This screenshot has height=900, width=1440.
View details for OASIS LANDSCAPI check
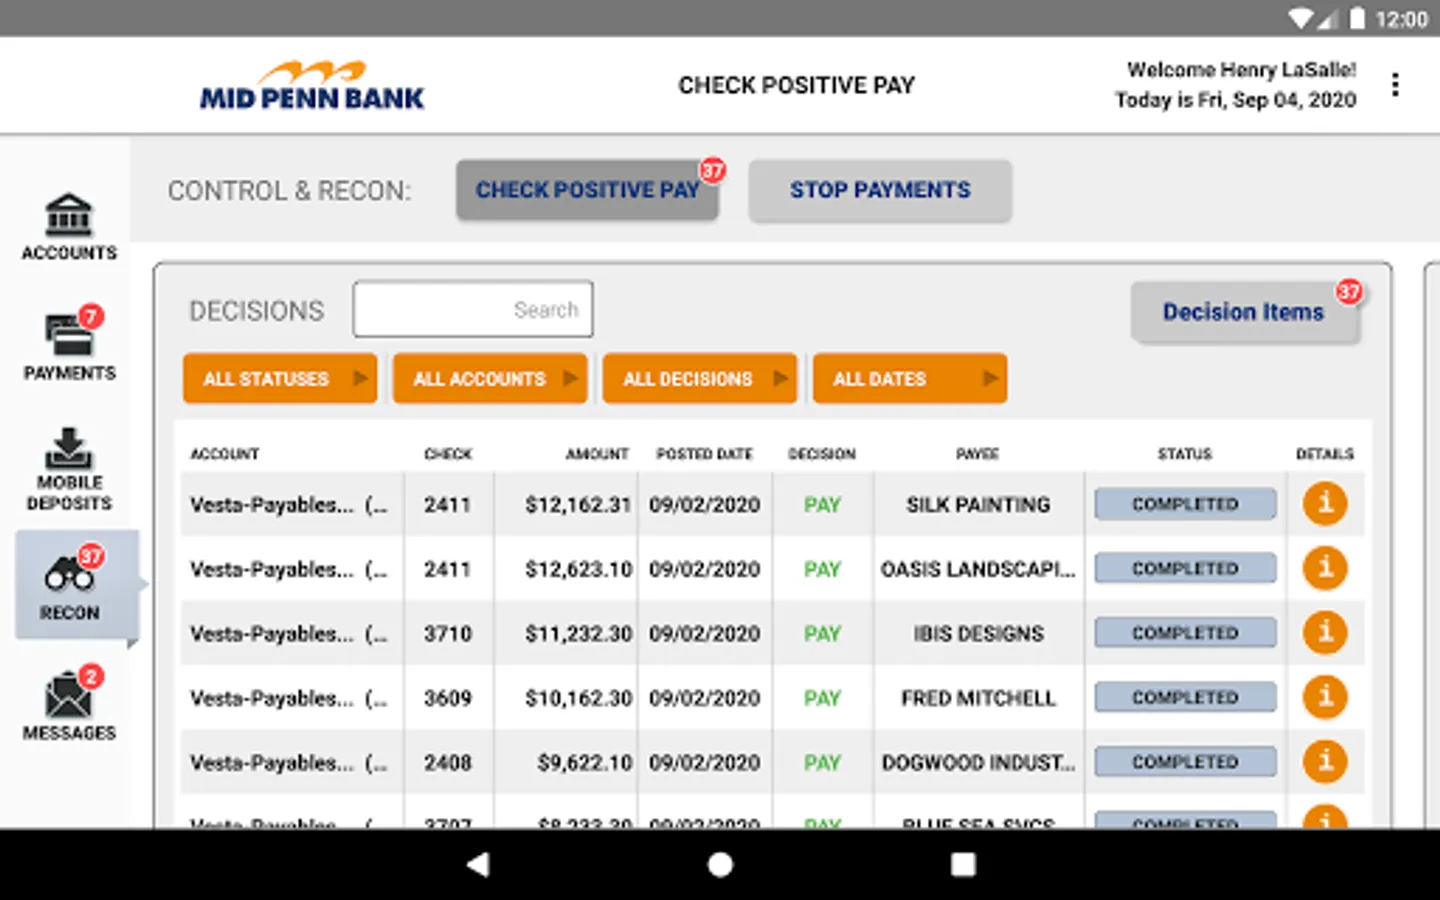click(x=1325, y=568)
